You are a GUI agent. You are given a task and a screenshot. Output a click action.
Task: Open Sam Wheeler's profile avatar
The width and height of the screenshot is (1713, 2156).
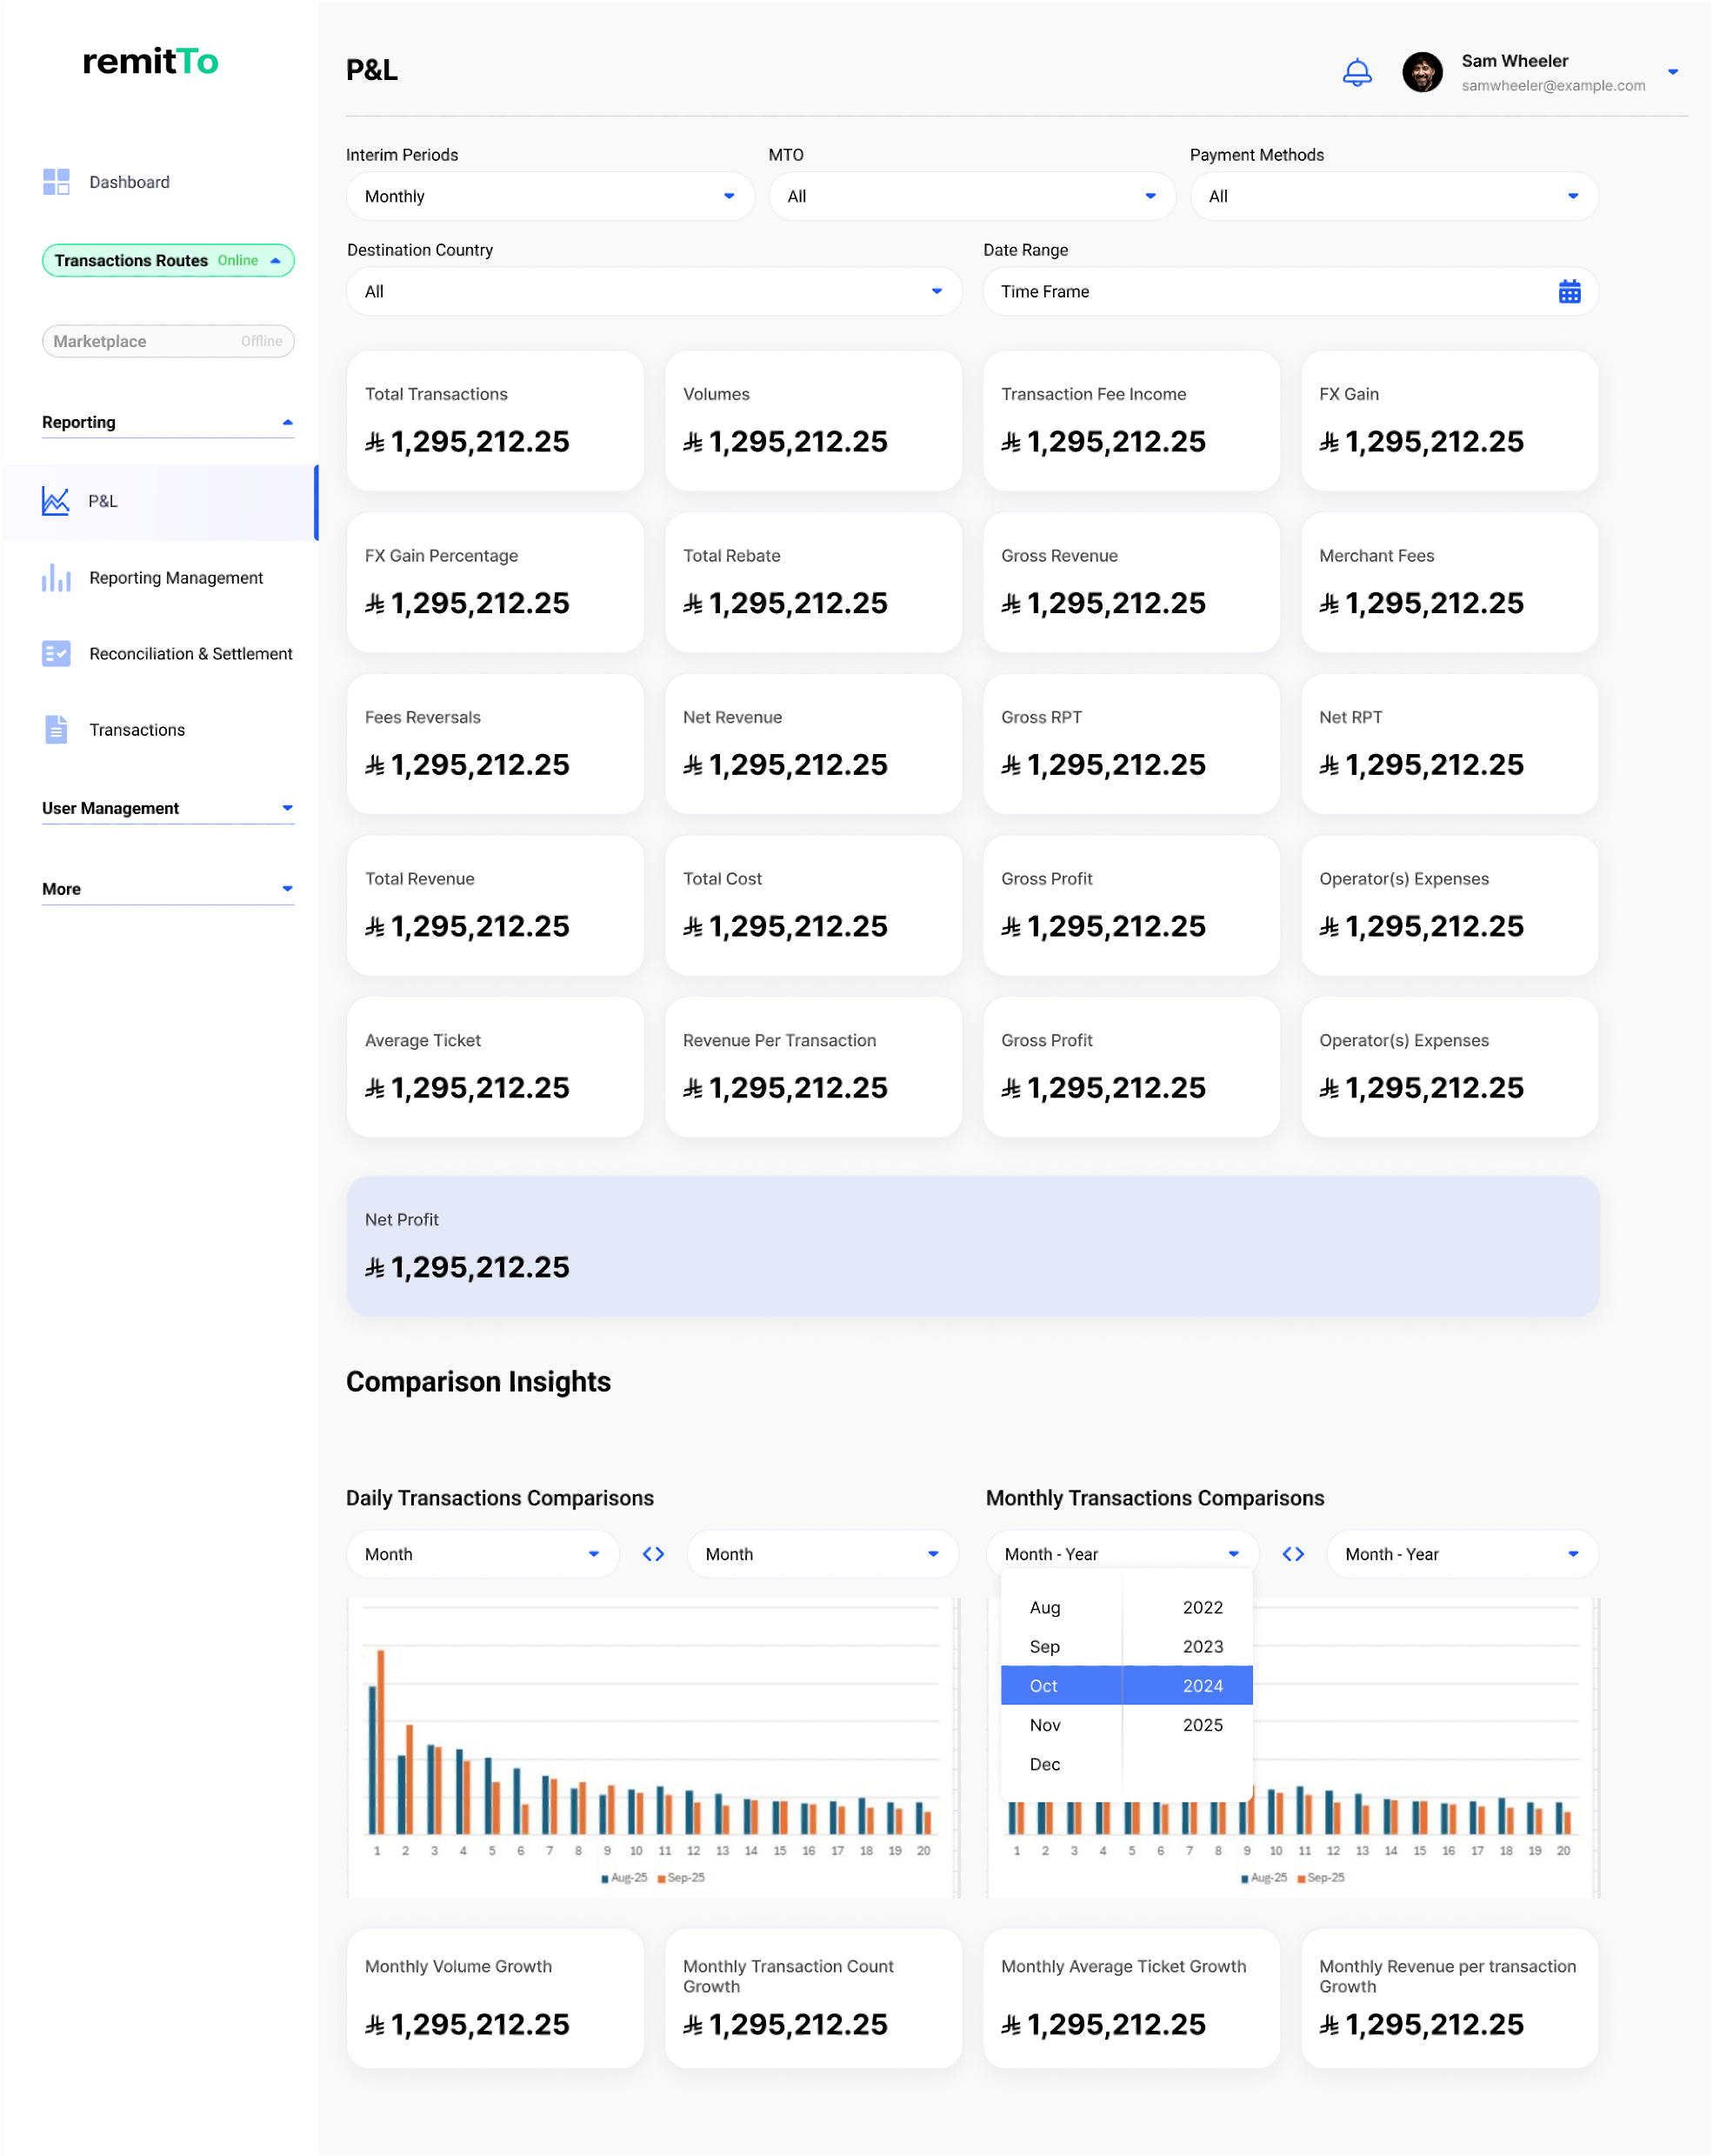coord(1421,72)
